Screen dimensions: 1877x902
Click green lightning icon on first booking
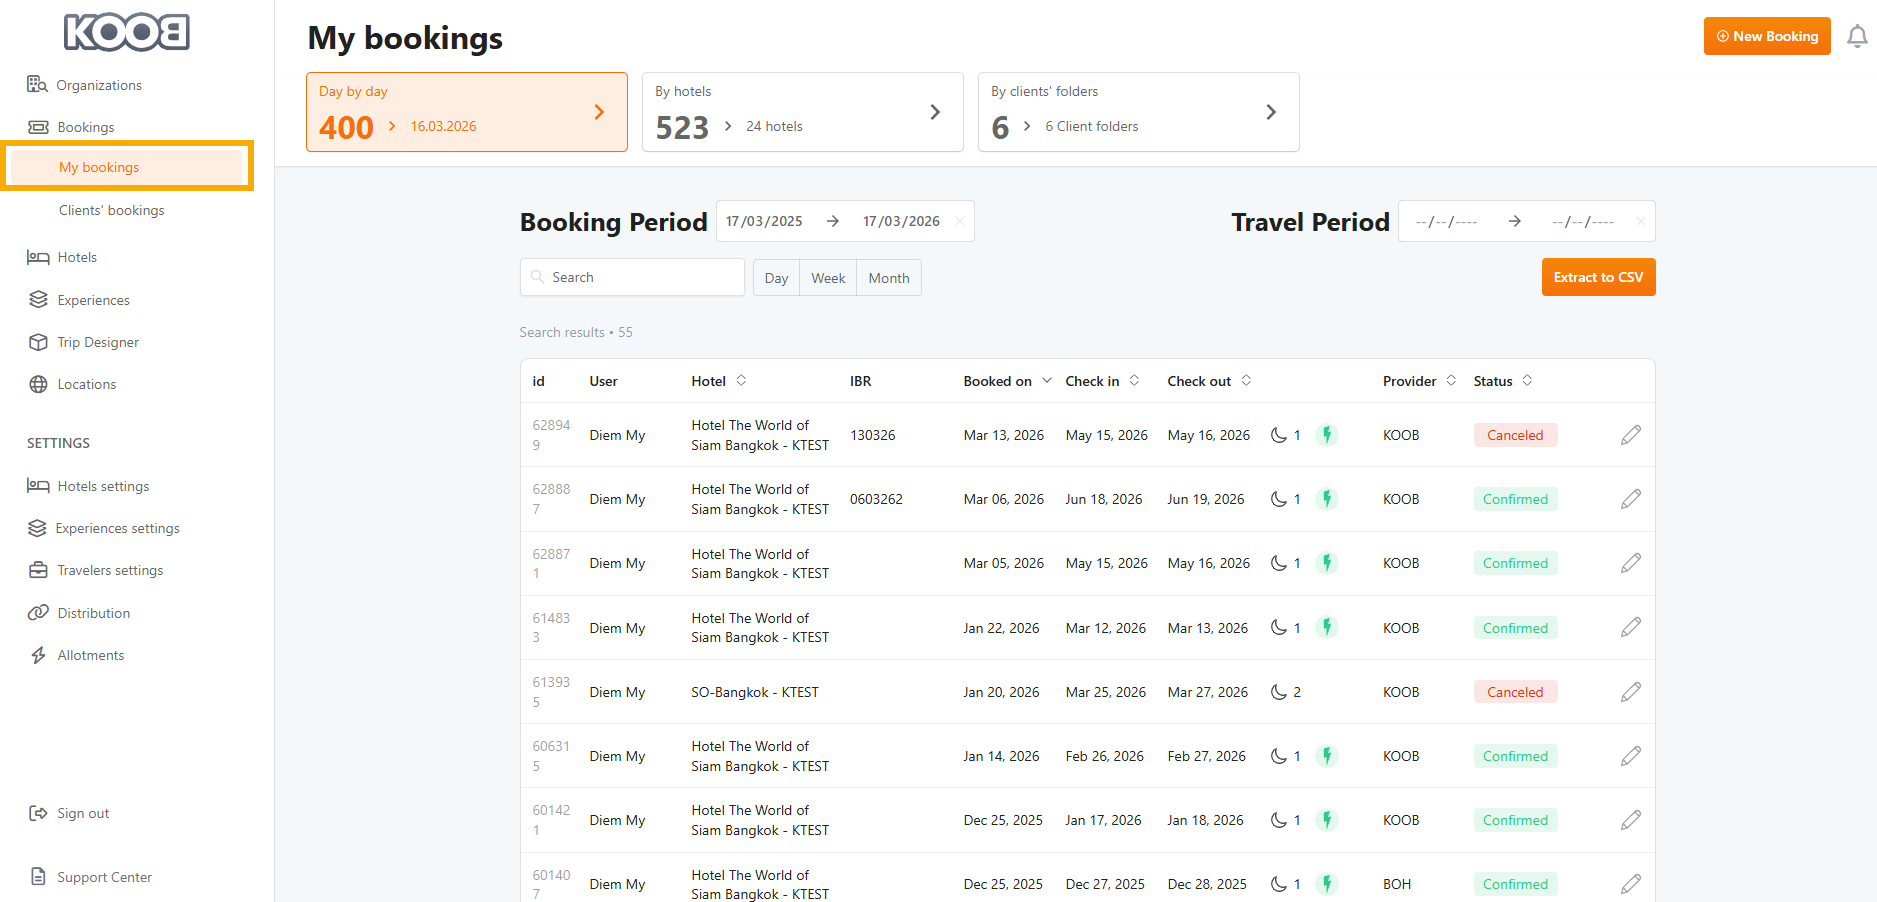pyautogui.click(x=1326, y=435)
